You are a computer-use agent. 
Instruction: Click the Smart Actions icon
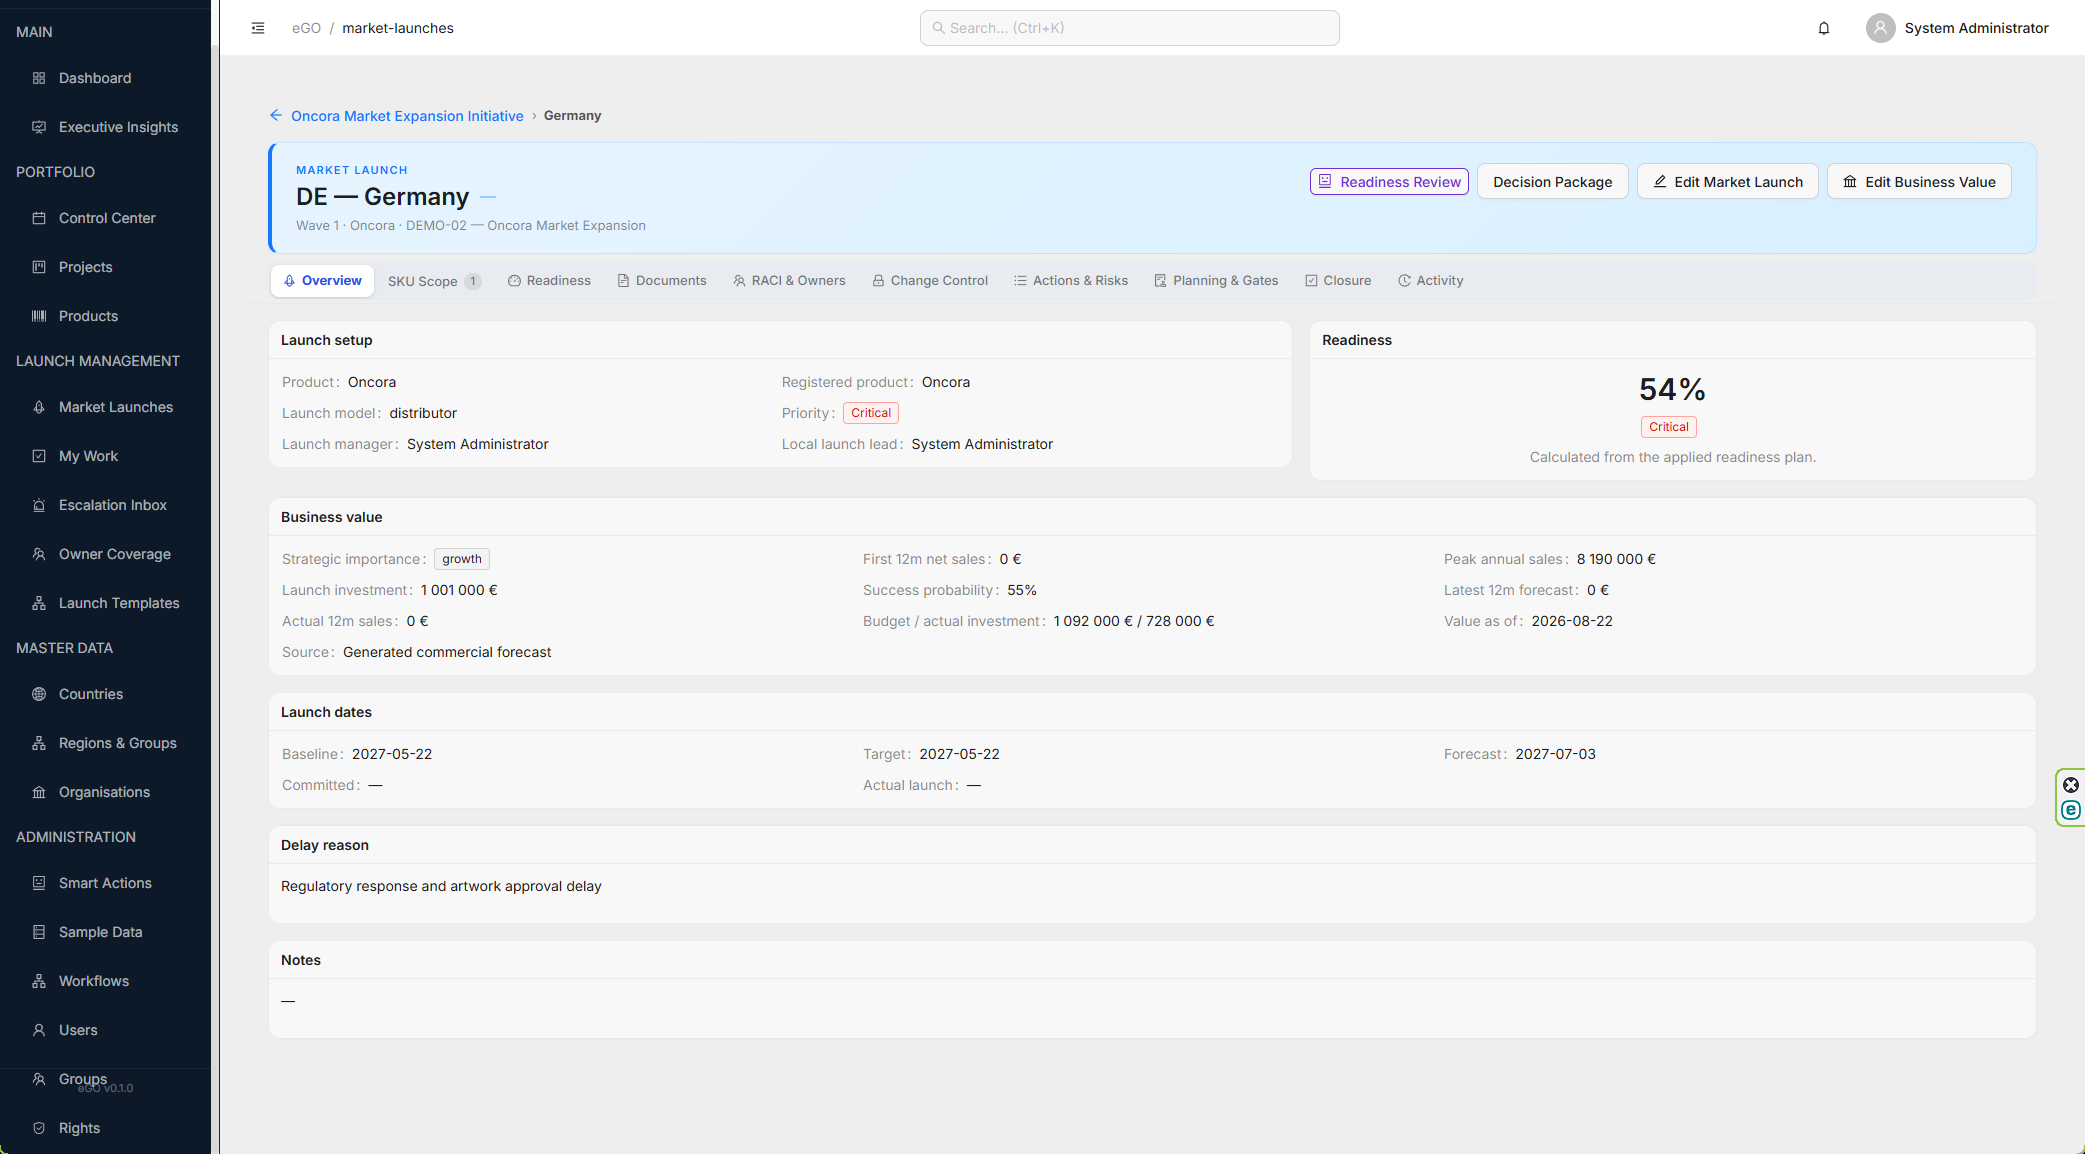pyautogui.click(x=39, y=883)
